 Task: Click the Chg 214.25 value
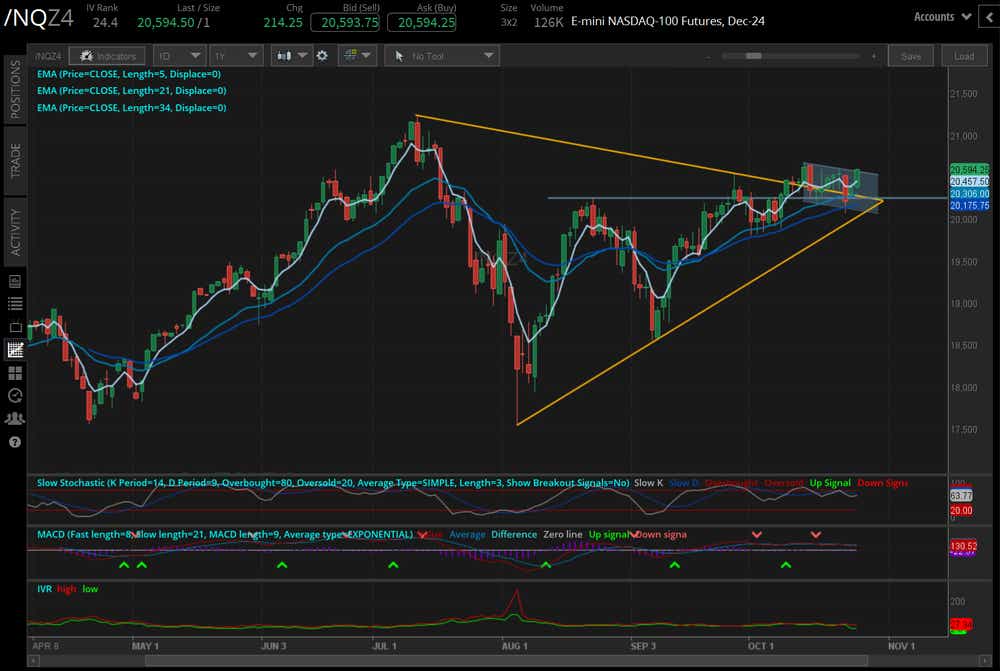[x=283, y=23]
